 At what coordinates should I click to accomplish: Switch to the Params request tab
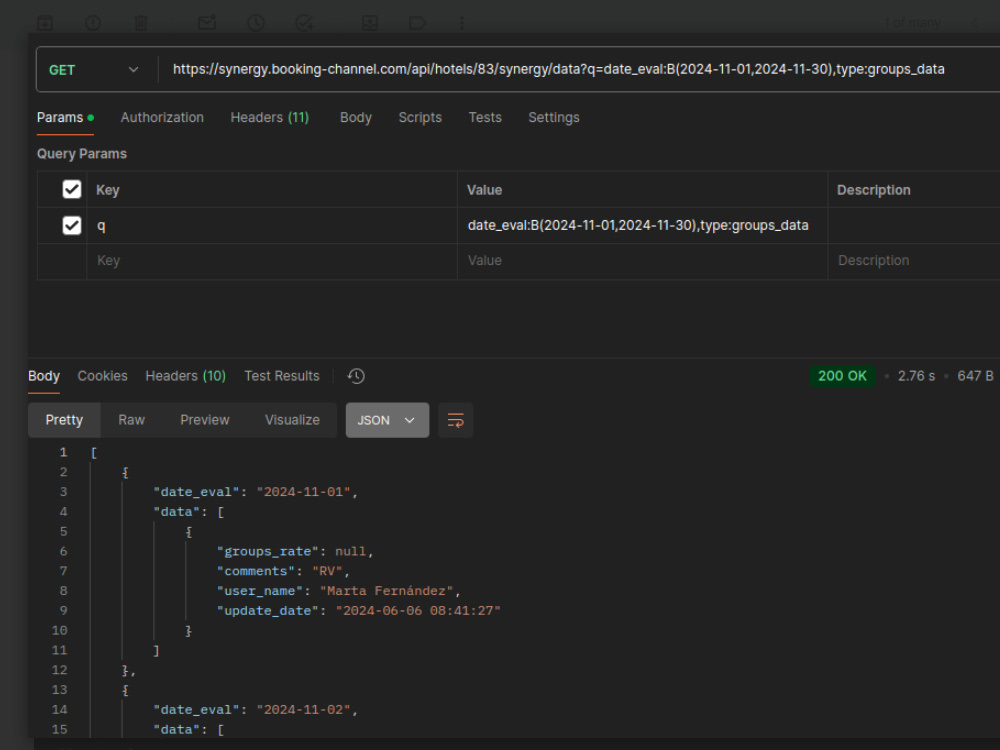[x=65, y=118]
